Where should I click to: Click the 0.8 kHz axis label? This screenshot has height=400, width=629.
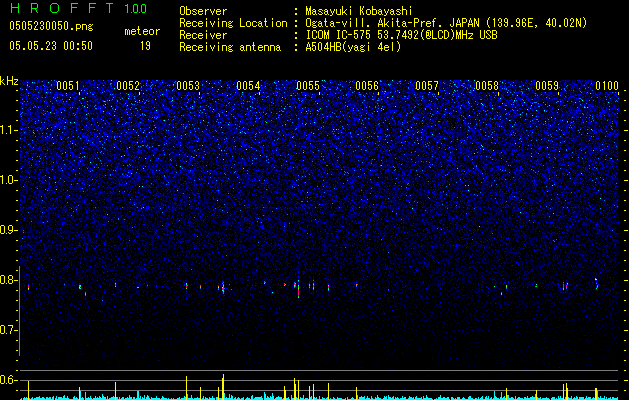9,280
